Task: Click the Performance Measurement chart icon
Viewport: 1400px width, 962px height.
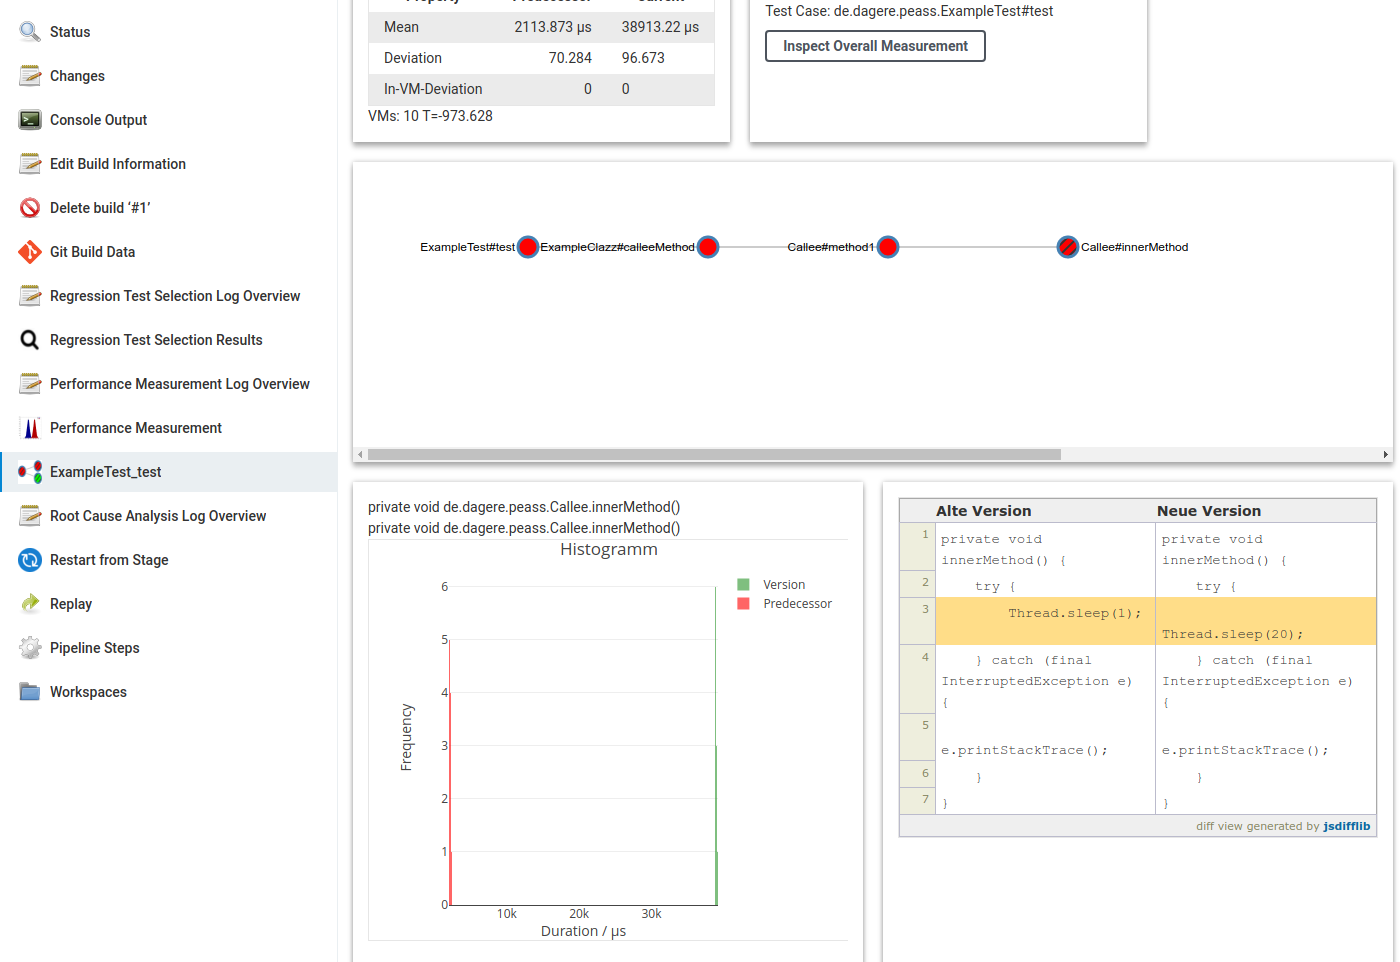Action: point(30,428)
